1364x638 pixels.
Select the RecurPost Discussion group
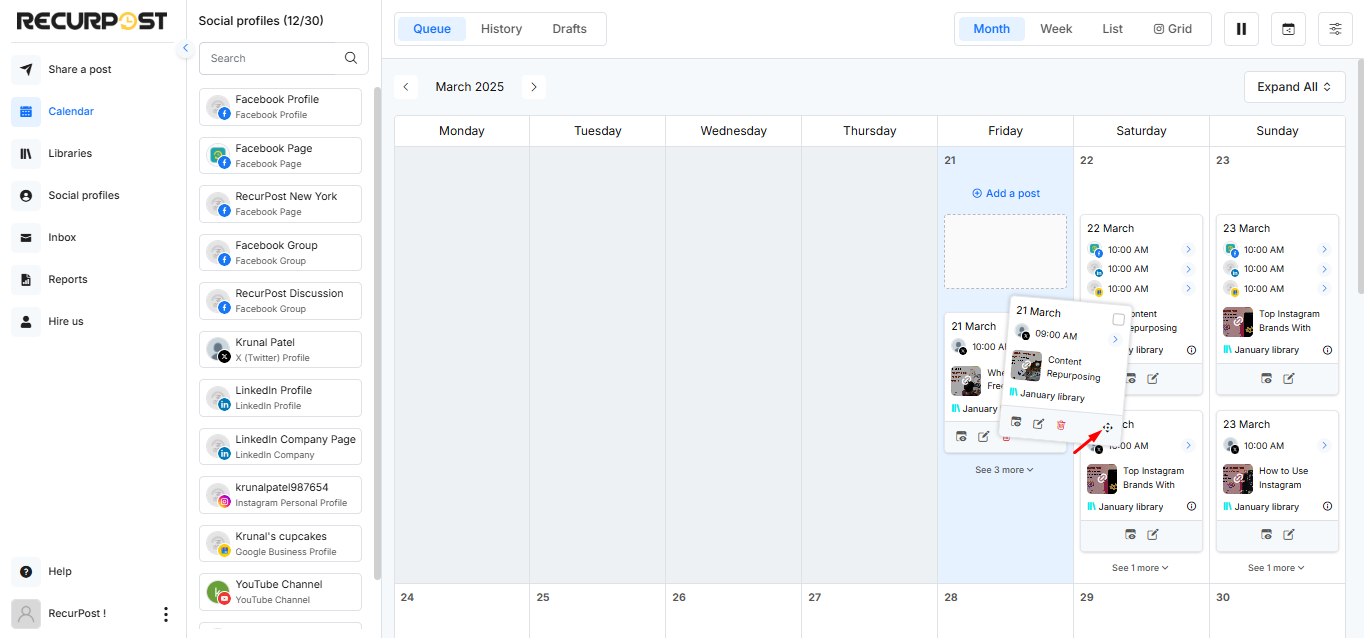click(x=280, y=301)
